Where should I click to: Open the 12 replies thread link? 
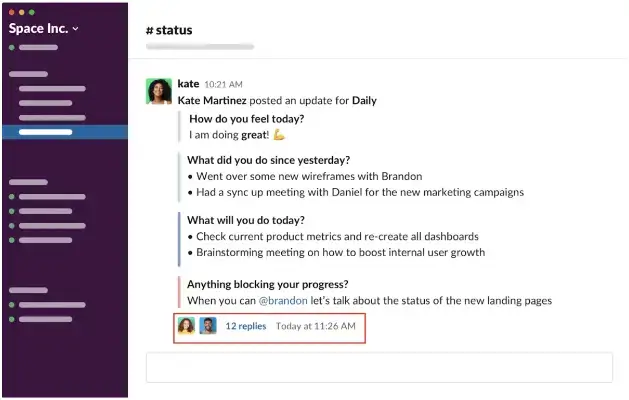[245, 326]
